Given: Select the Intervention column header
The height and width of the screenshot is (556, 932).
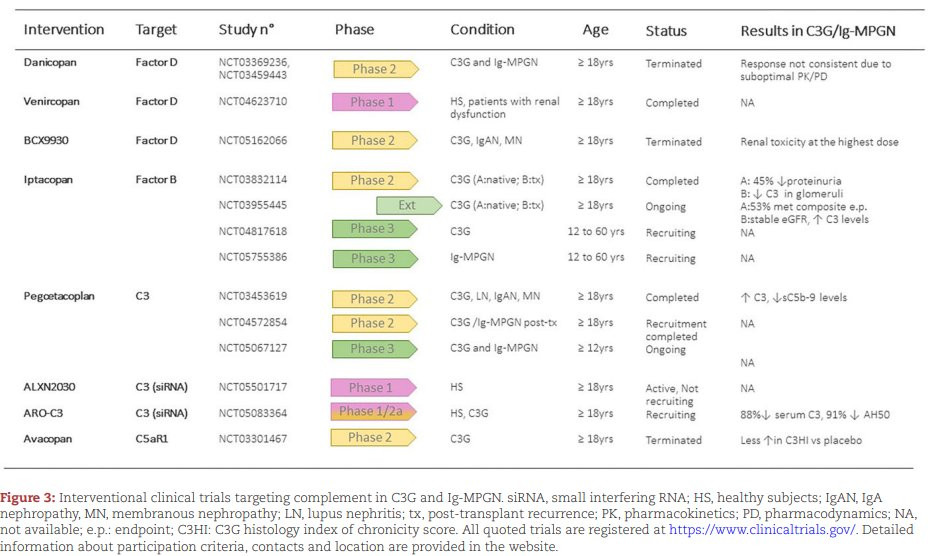Looking at the screenshot, I should pos(64,30).
